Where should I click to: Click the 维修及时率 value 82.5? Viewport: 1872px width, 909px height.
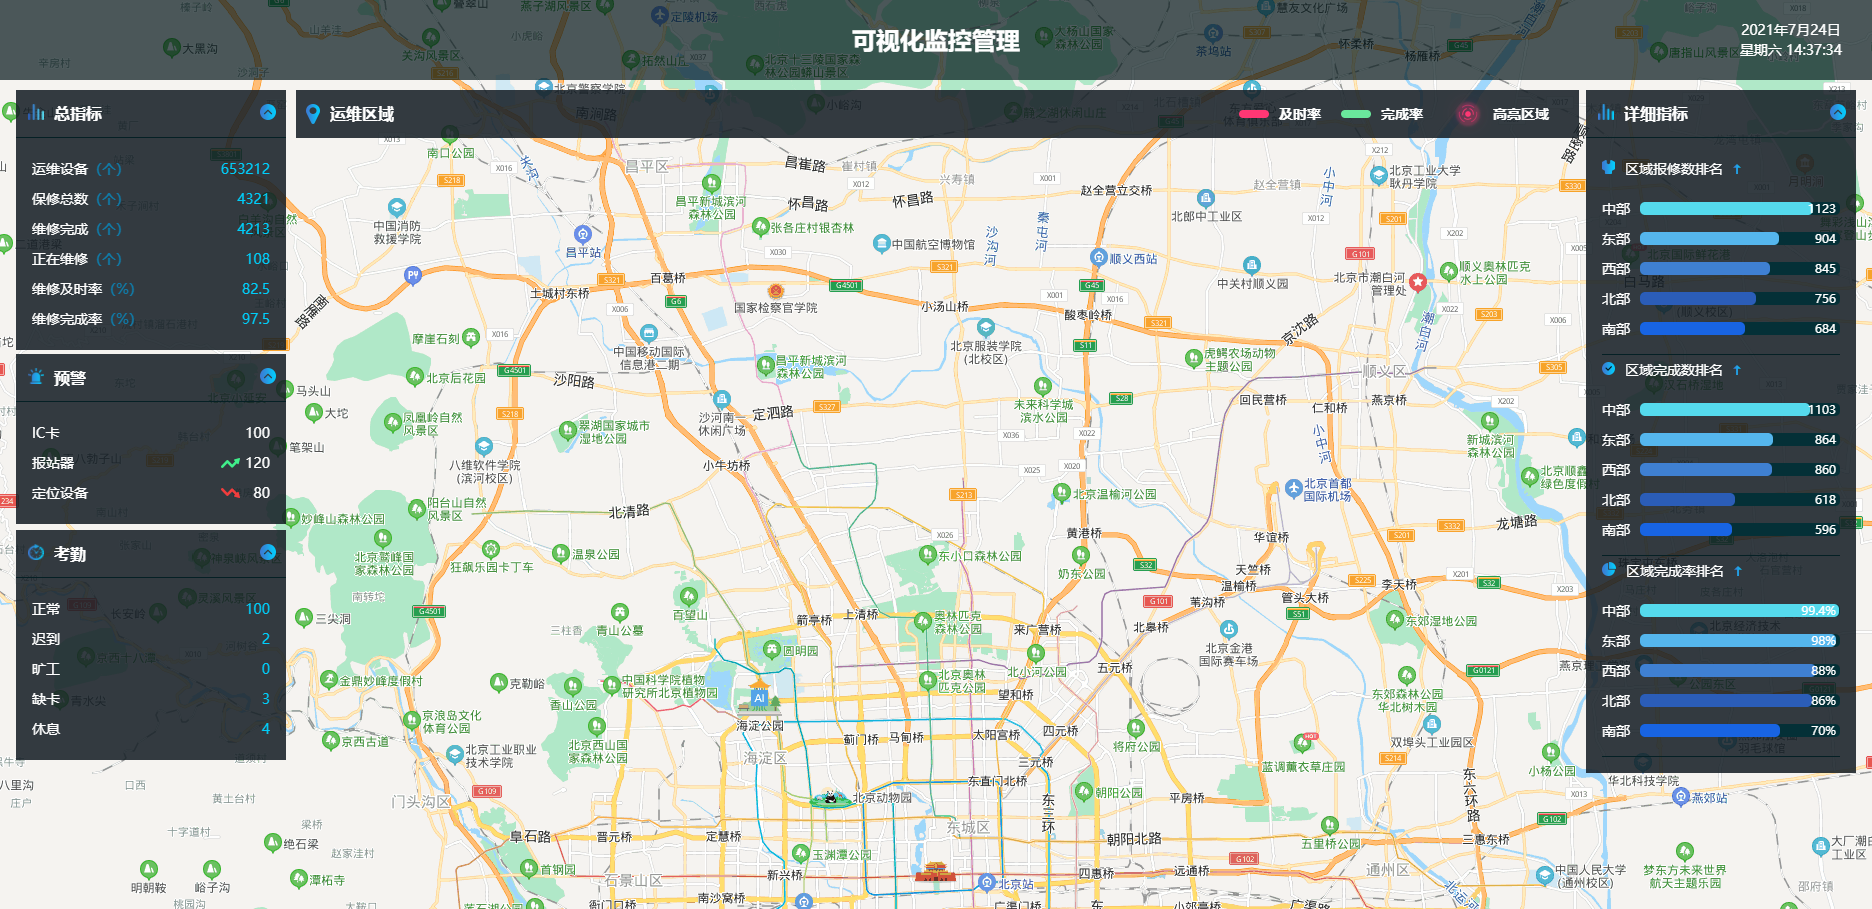[x=256, y=289]
